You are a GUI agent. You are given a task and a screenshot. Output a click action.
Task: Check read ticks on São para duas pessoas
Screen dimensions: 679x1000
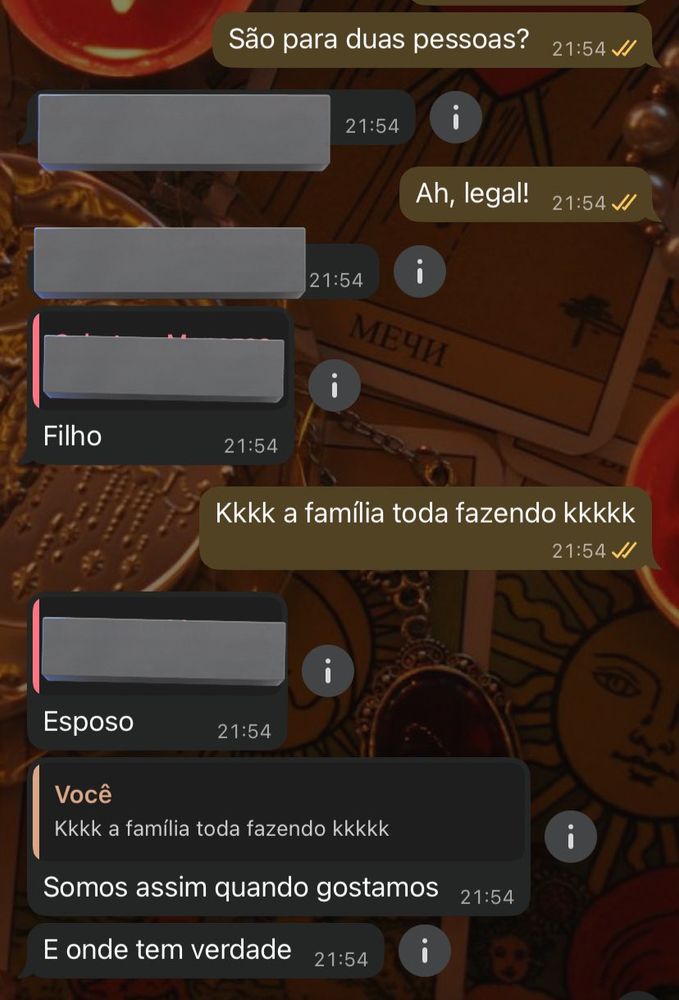[x=624, y=48]
